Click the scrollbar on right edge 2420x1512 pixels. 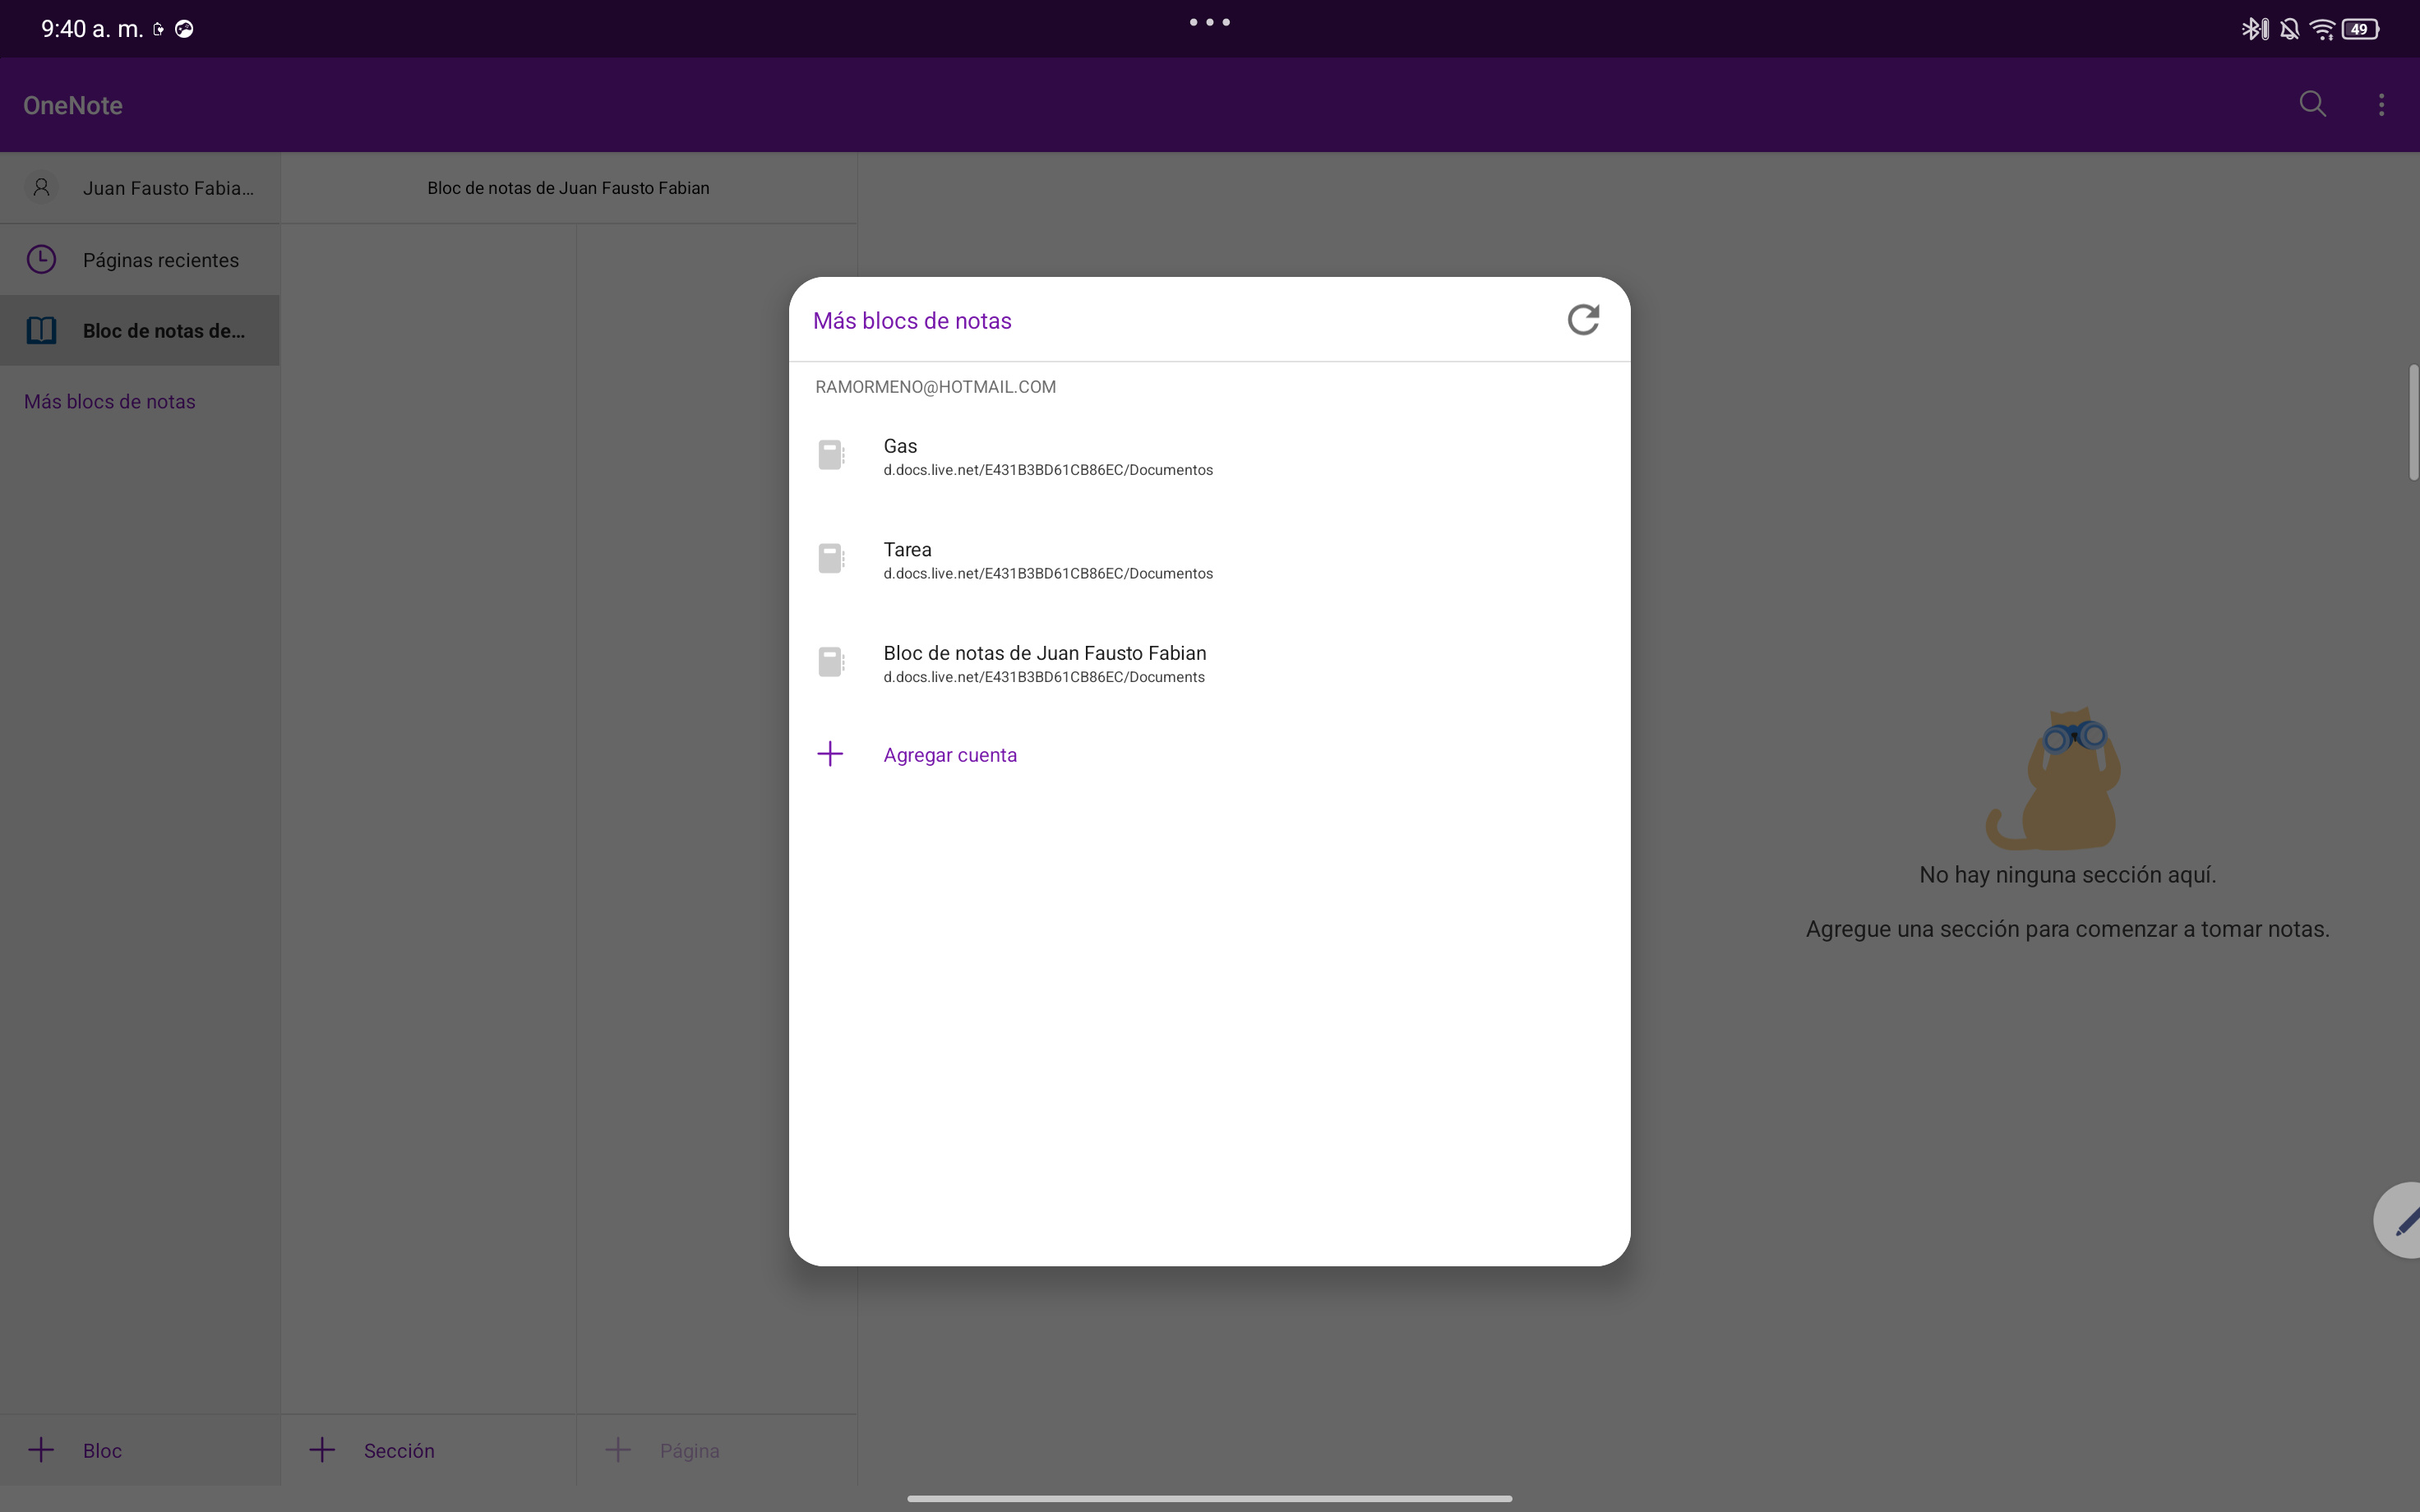point(2413,423)
